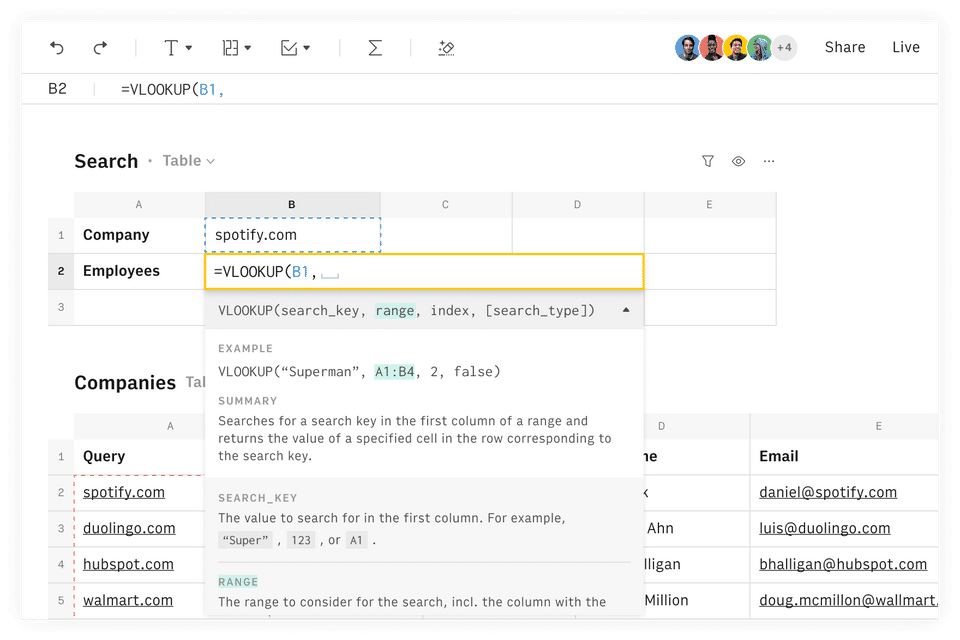Click the Share button
Viewport: 960px width, 640px height.
click(x=845, y=48)
